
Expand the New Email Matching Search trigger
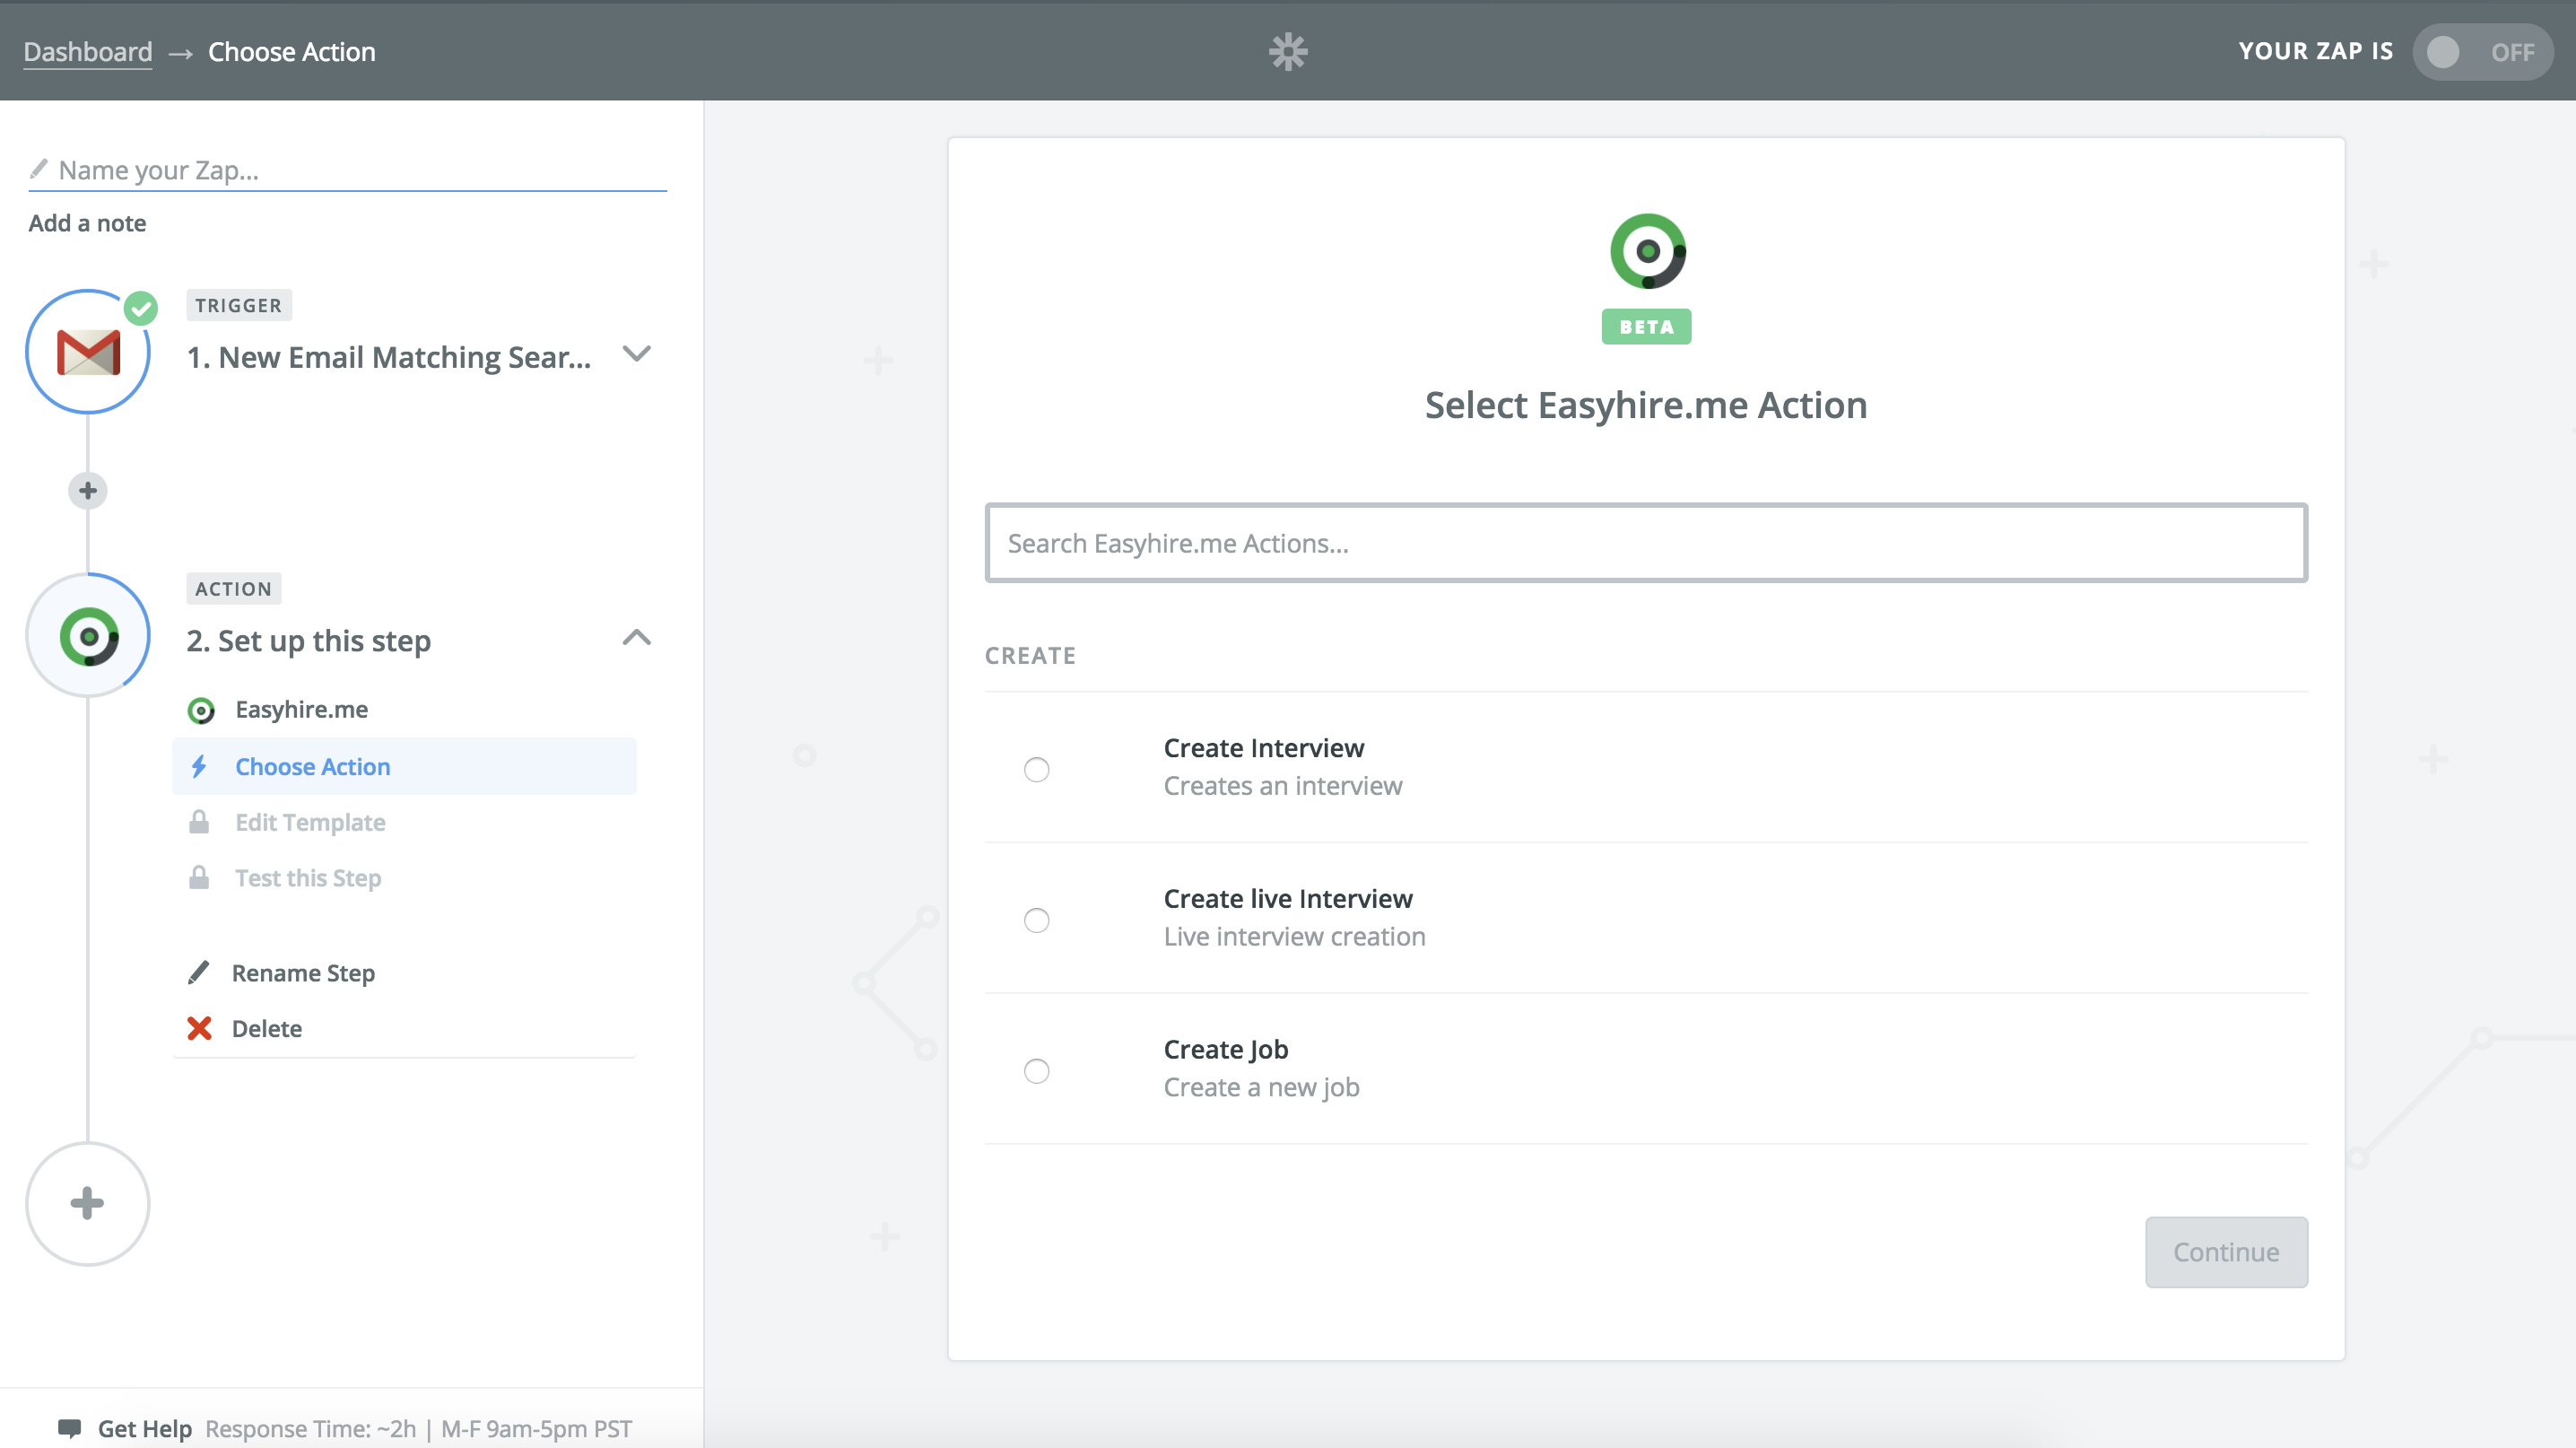pos(636,354)
